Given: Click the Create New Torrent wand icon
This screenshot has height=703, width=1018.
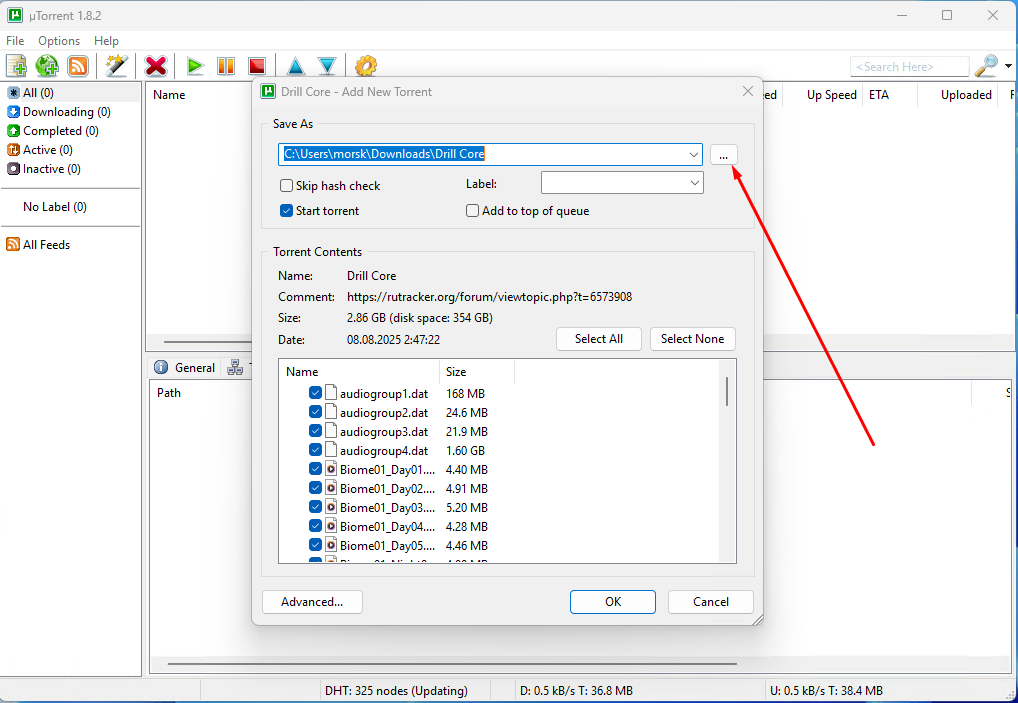Looking at the screenshot, I should [116, 66].
